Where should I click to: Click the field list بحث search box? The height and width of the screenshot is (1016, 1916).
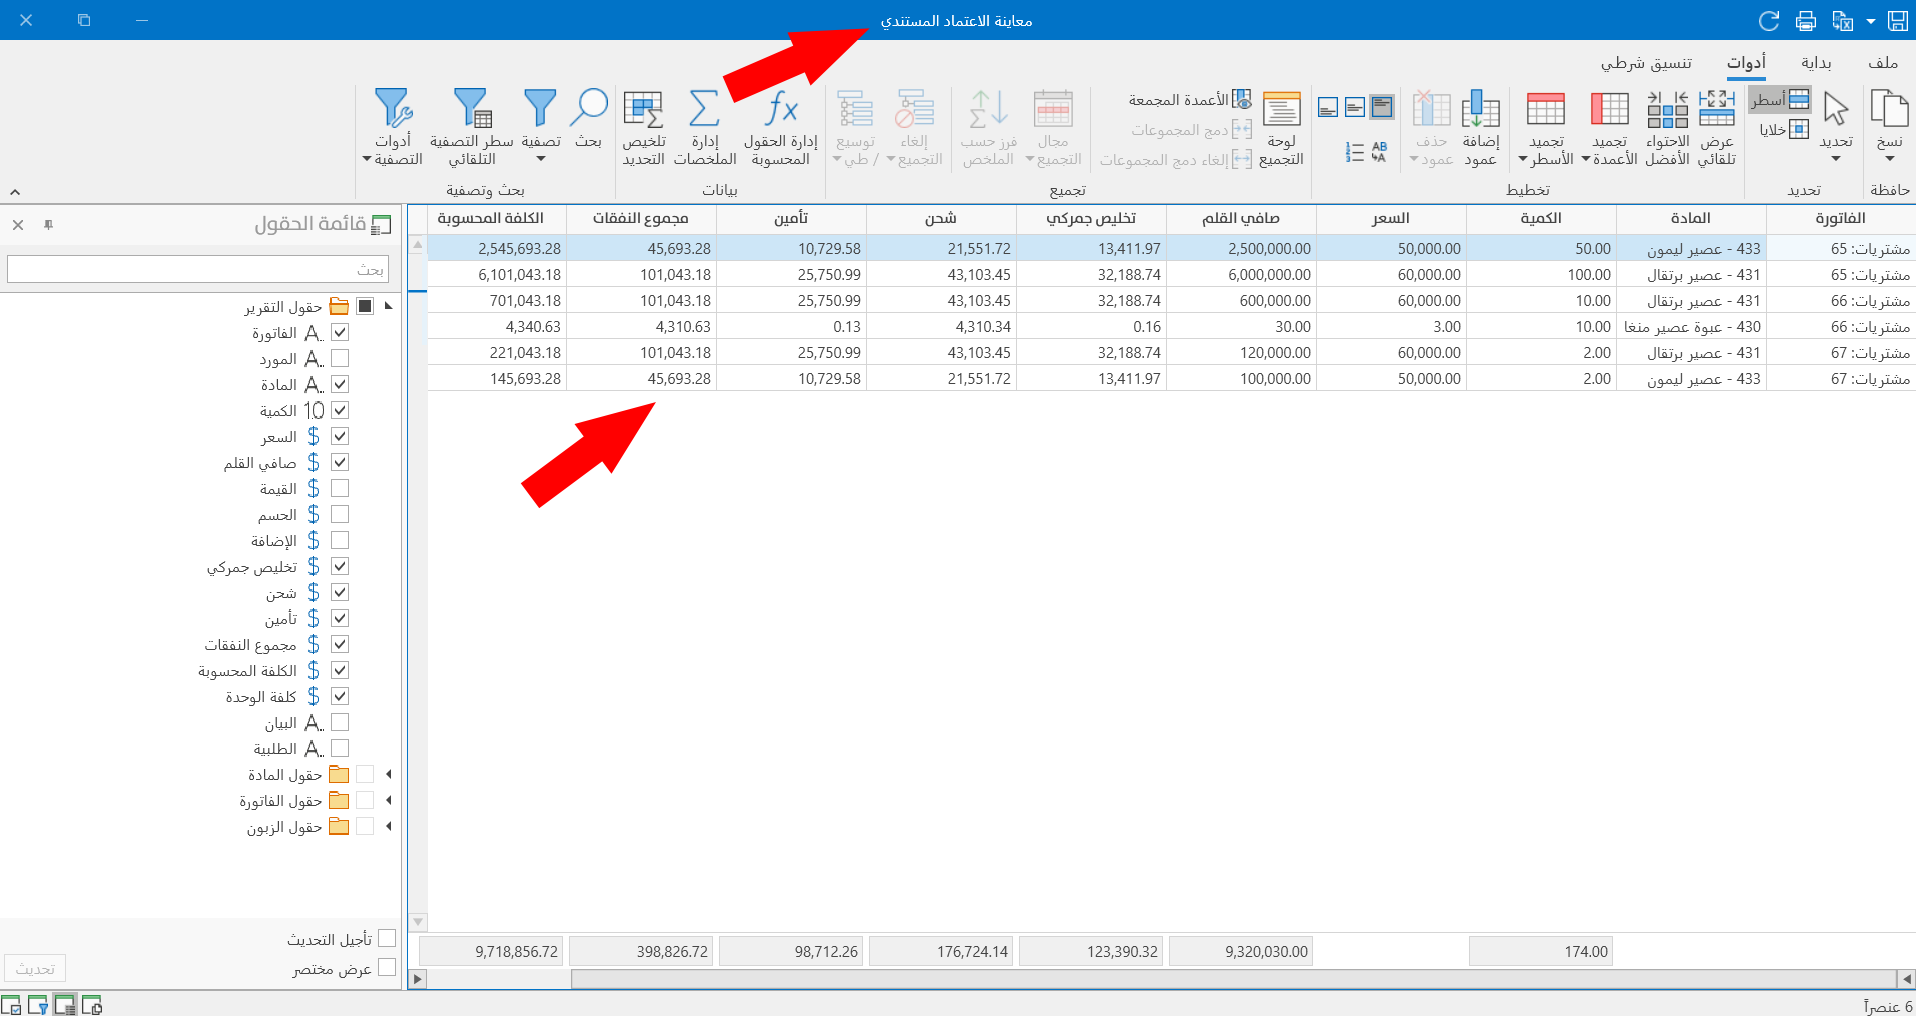[x=198, y=269]
